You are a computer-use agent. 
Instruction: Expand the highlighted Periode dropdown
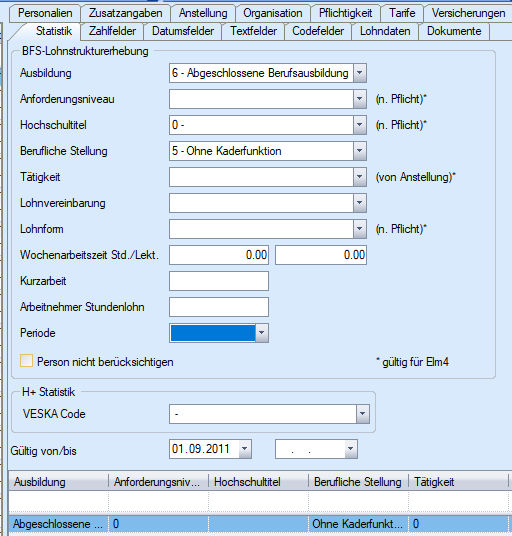[x=262, y=333]
